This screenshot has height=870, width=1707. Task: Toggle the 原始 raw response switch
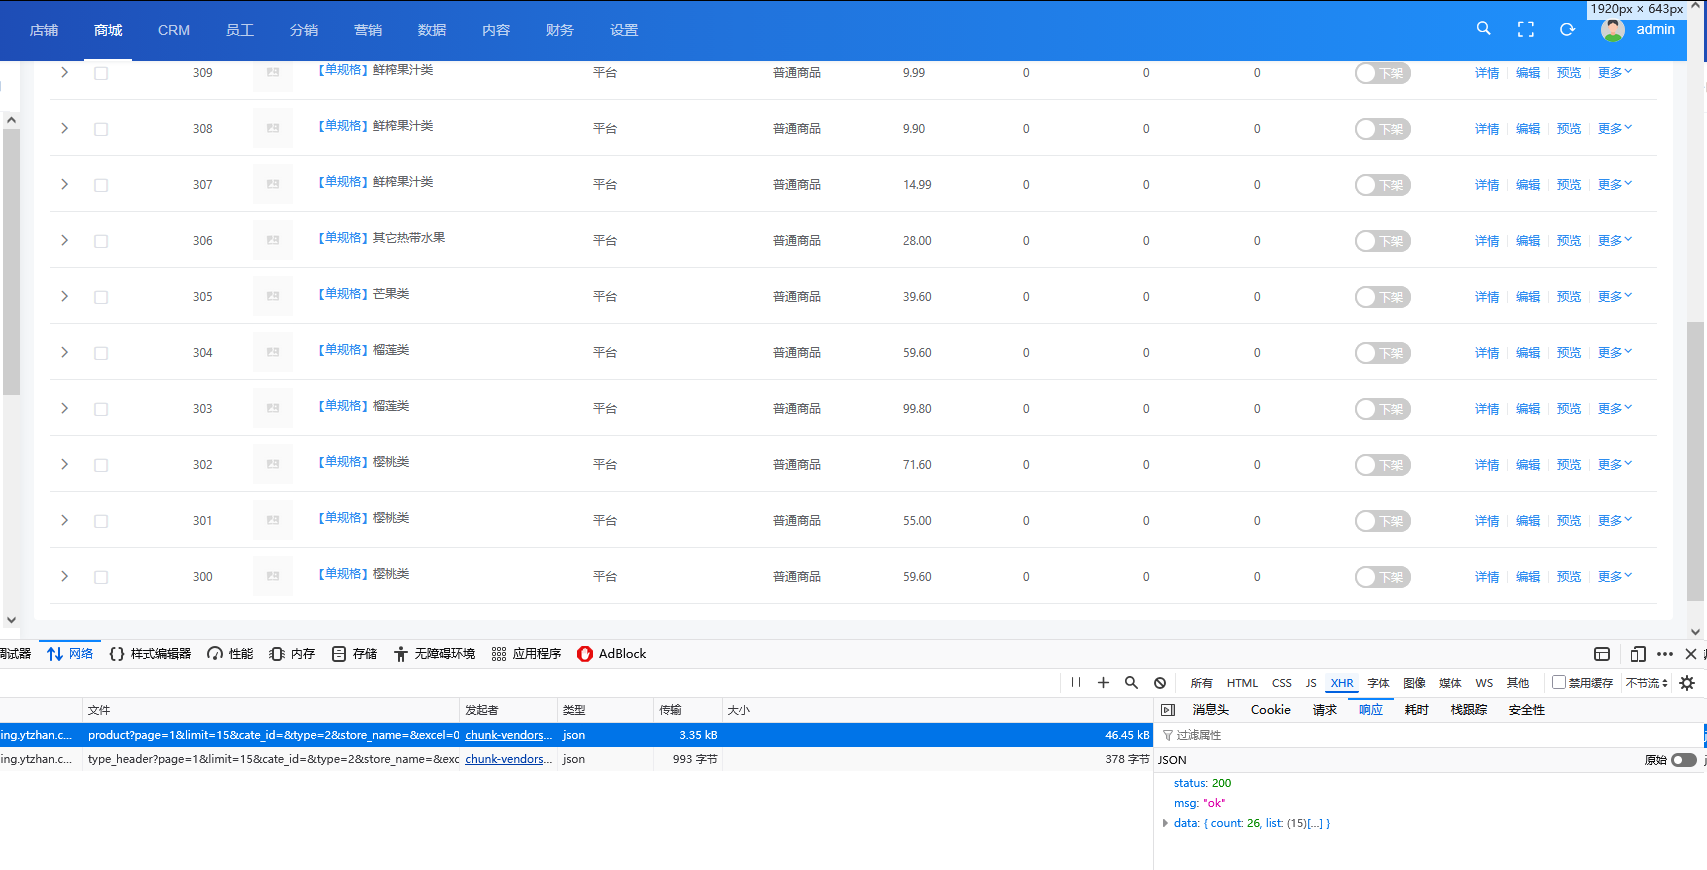pyautogui.click(x=1684, y=760)
